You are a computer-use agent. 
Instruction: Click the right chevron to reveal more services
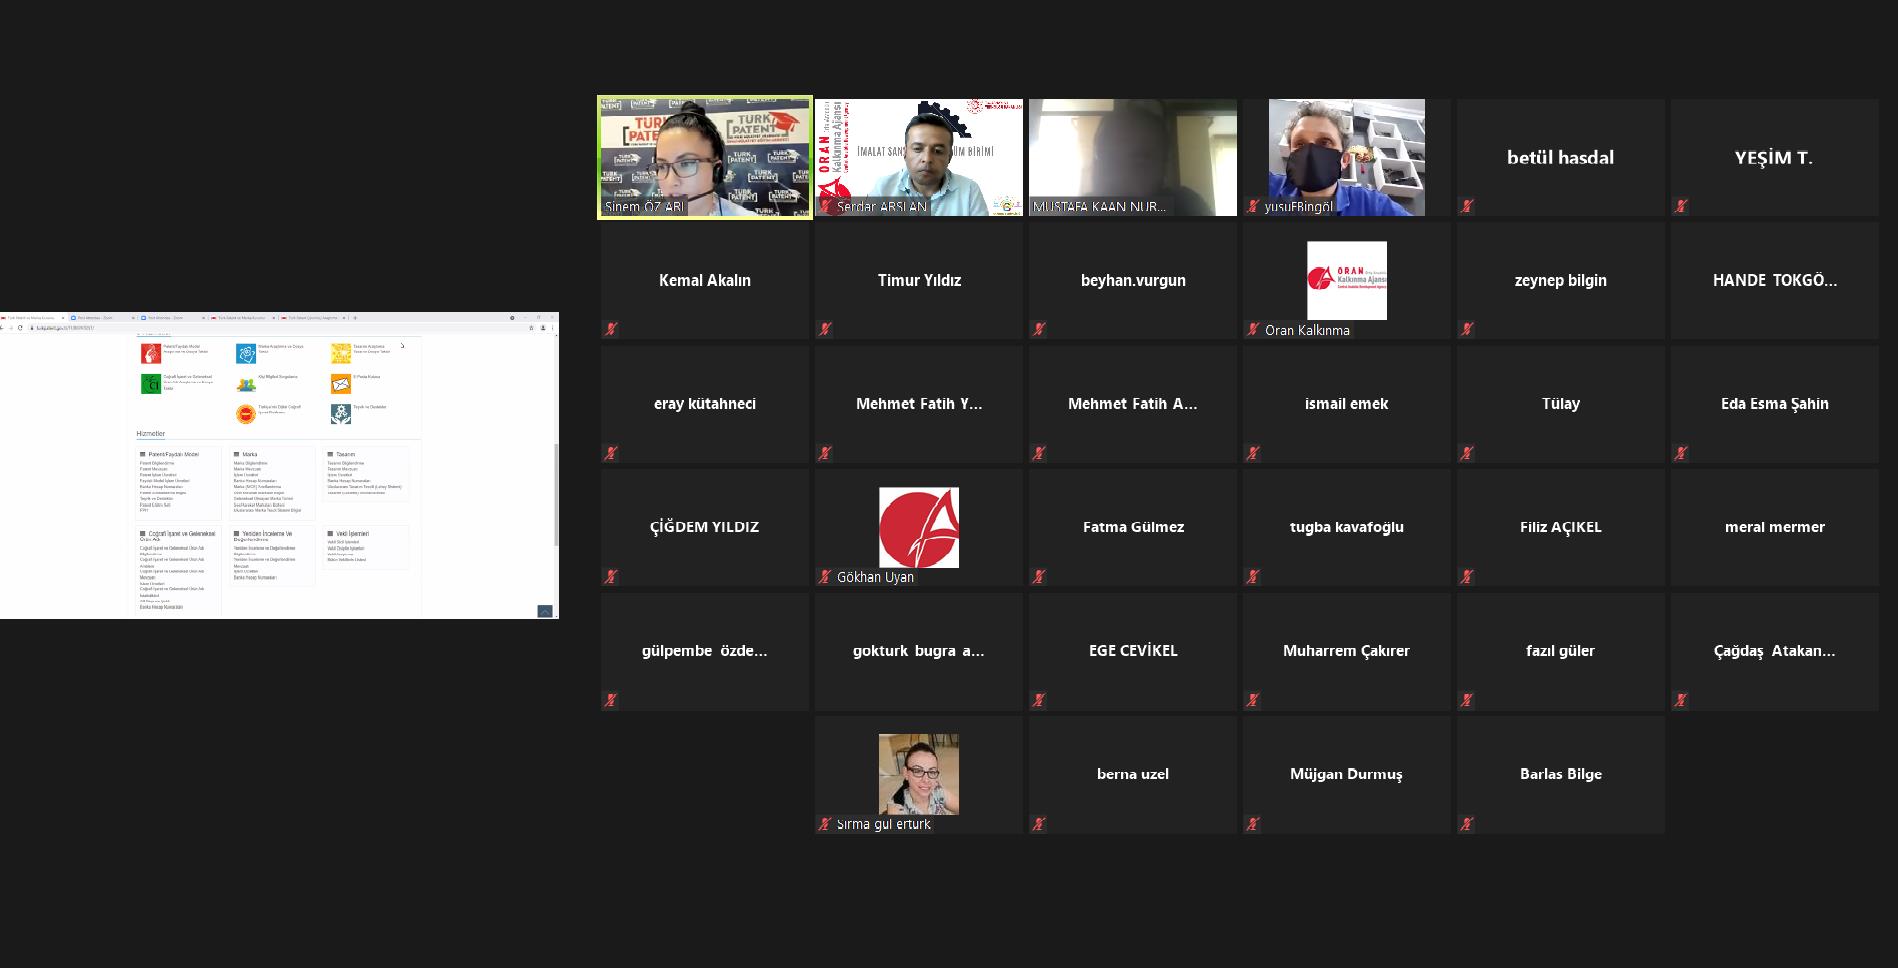(x=403, y=345)
